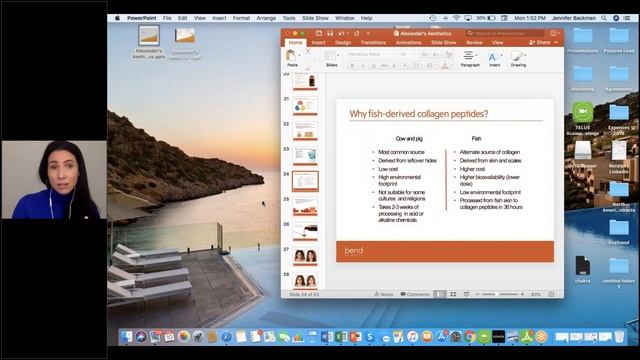
Task: Open the Trash in the dock
Action: [x=619, y=337]
